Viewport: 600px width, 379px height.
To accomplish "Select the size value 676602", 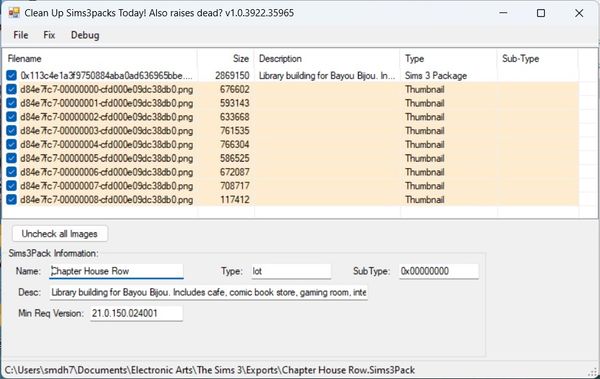I will [x=235, y=89].
